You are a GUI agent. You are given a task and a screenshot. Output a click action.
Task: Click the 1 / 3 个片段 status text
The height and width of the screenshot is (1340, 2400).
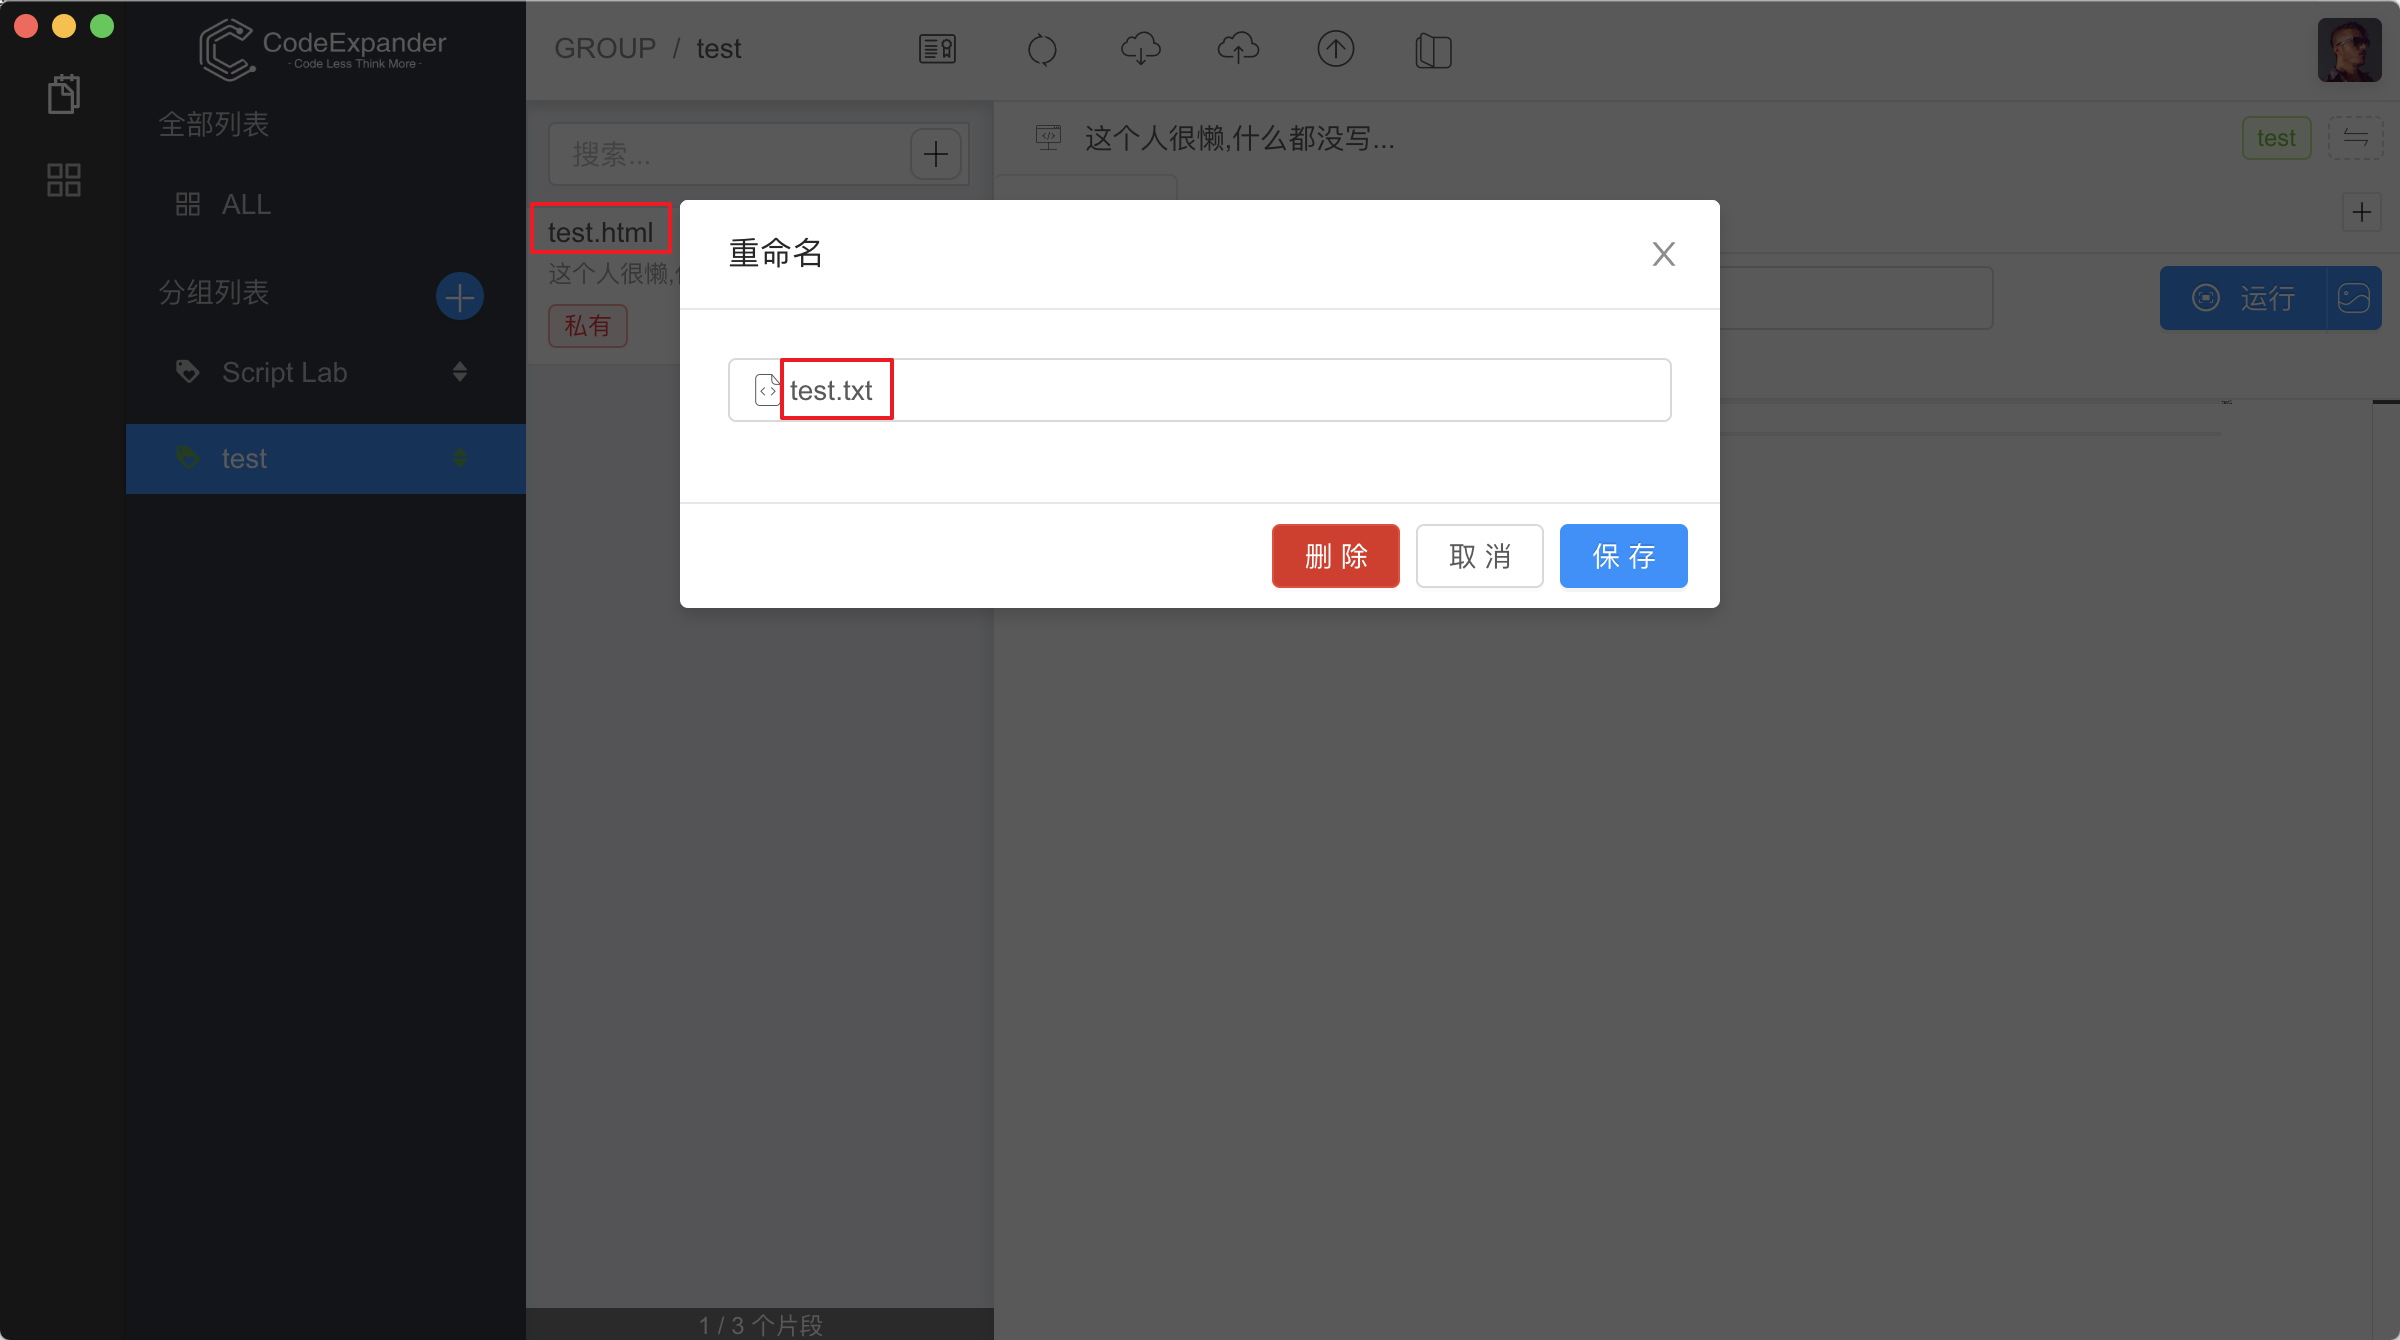click(x=760, y=1325)
